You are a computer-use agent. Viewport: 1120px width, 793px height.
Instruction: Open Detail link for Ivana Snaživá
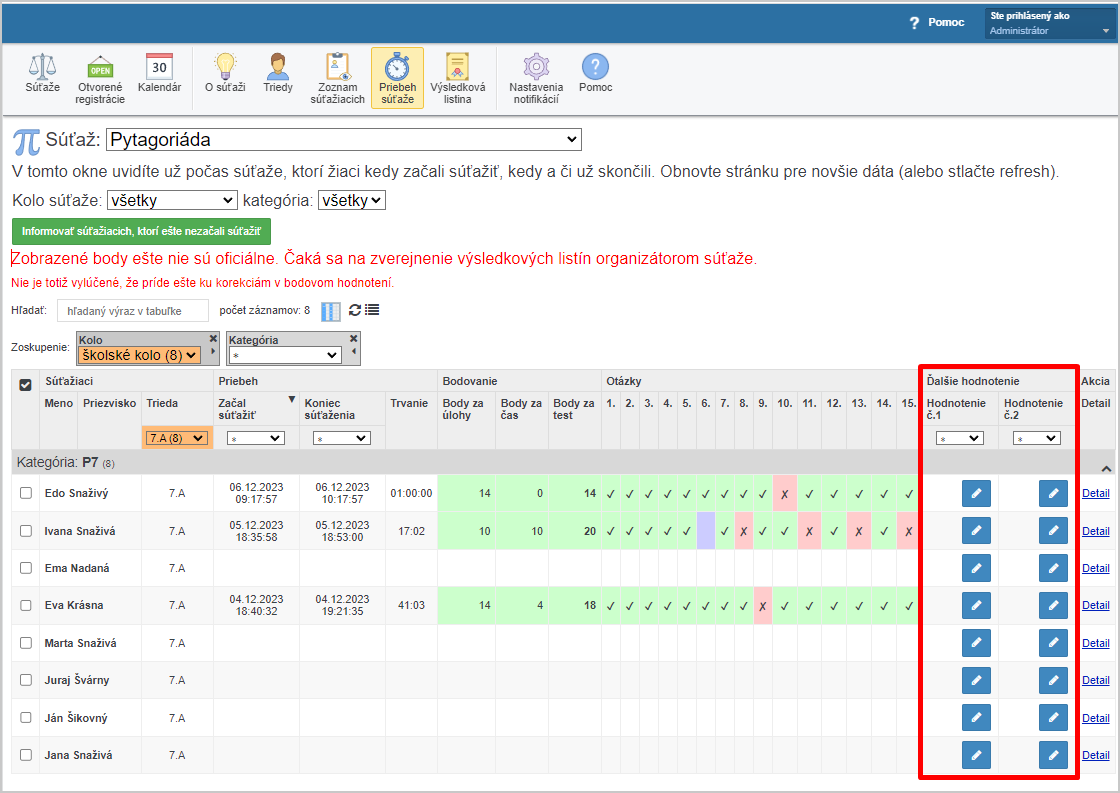coord(1096,531)
